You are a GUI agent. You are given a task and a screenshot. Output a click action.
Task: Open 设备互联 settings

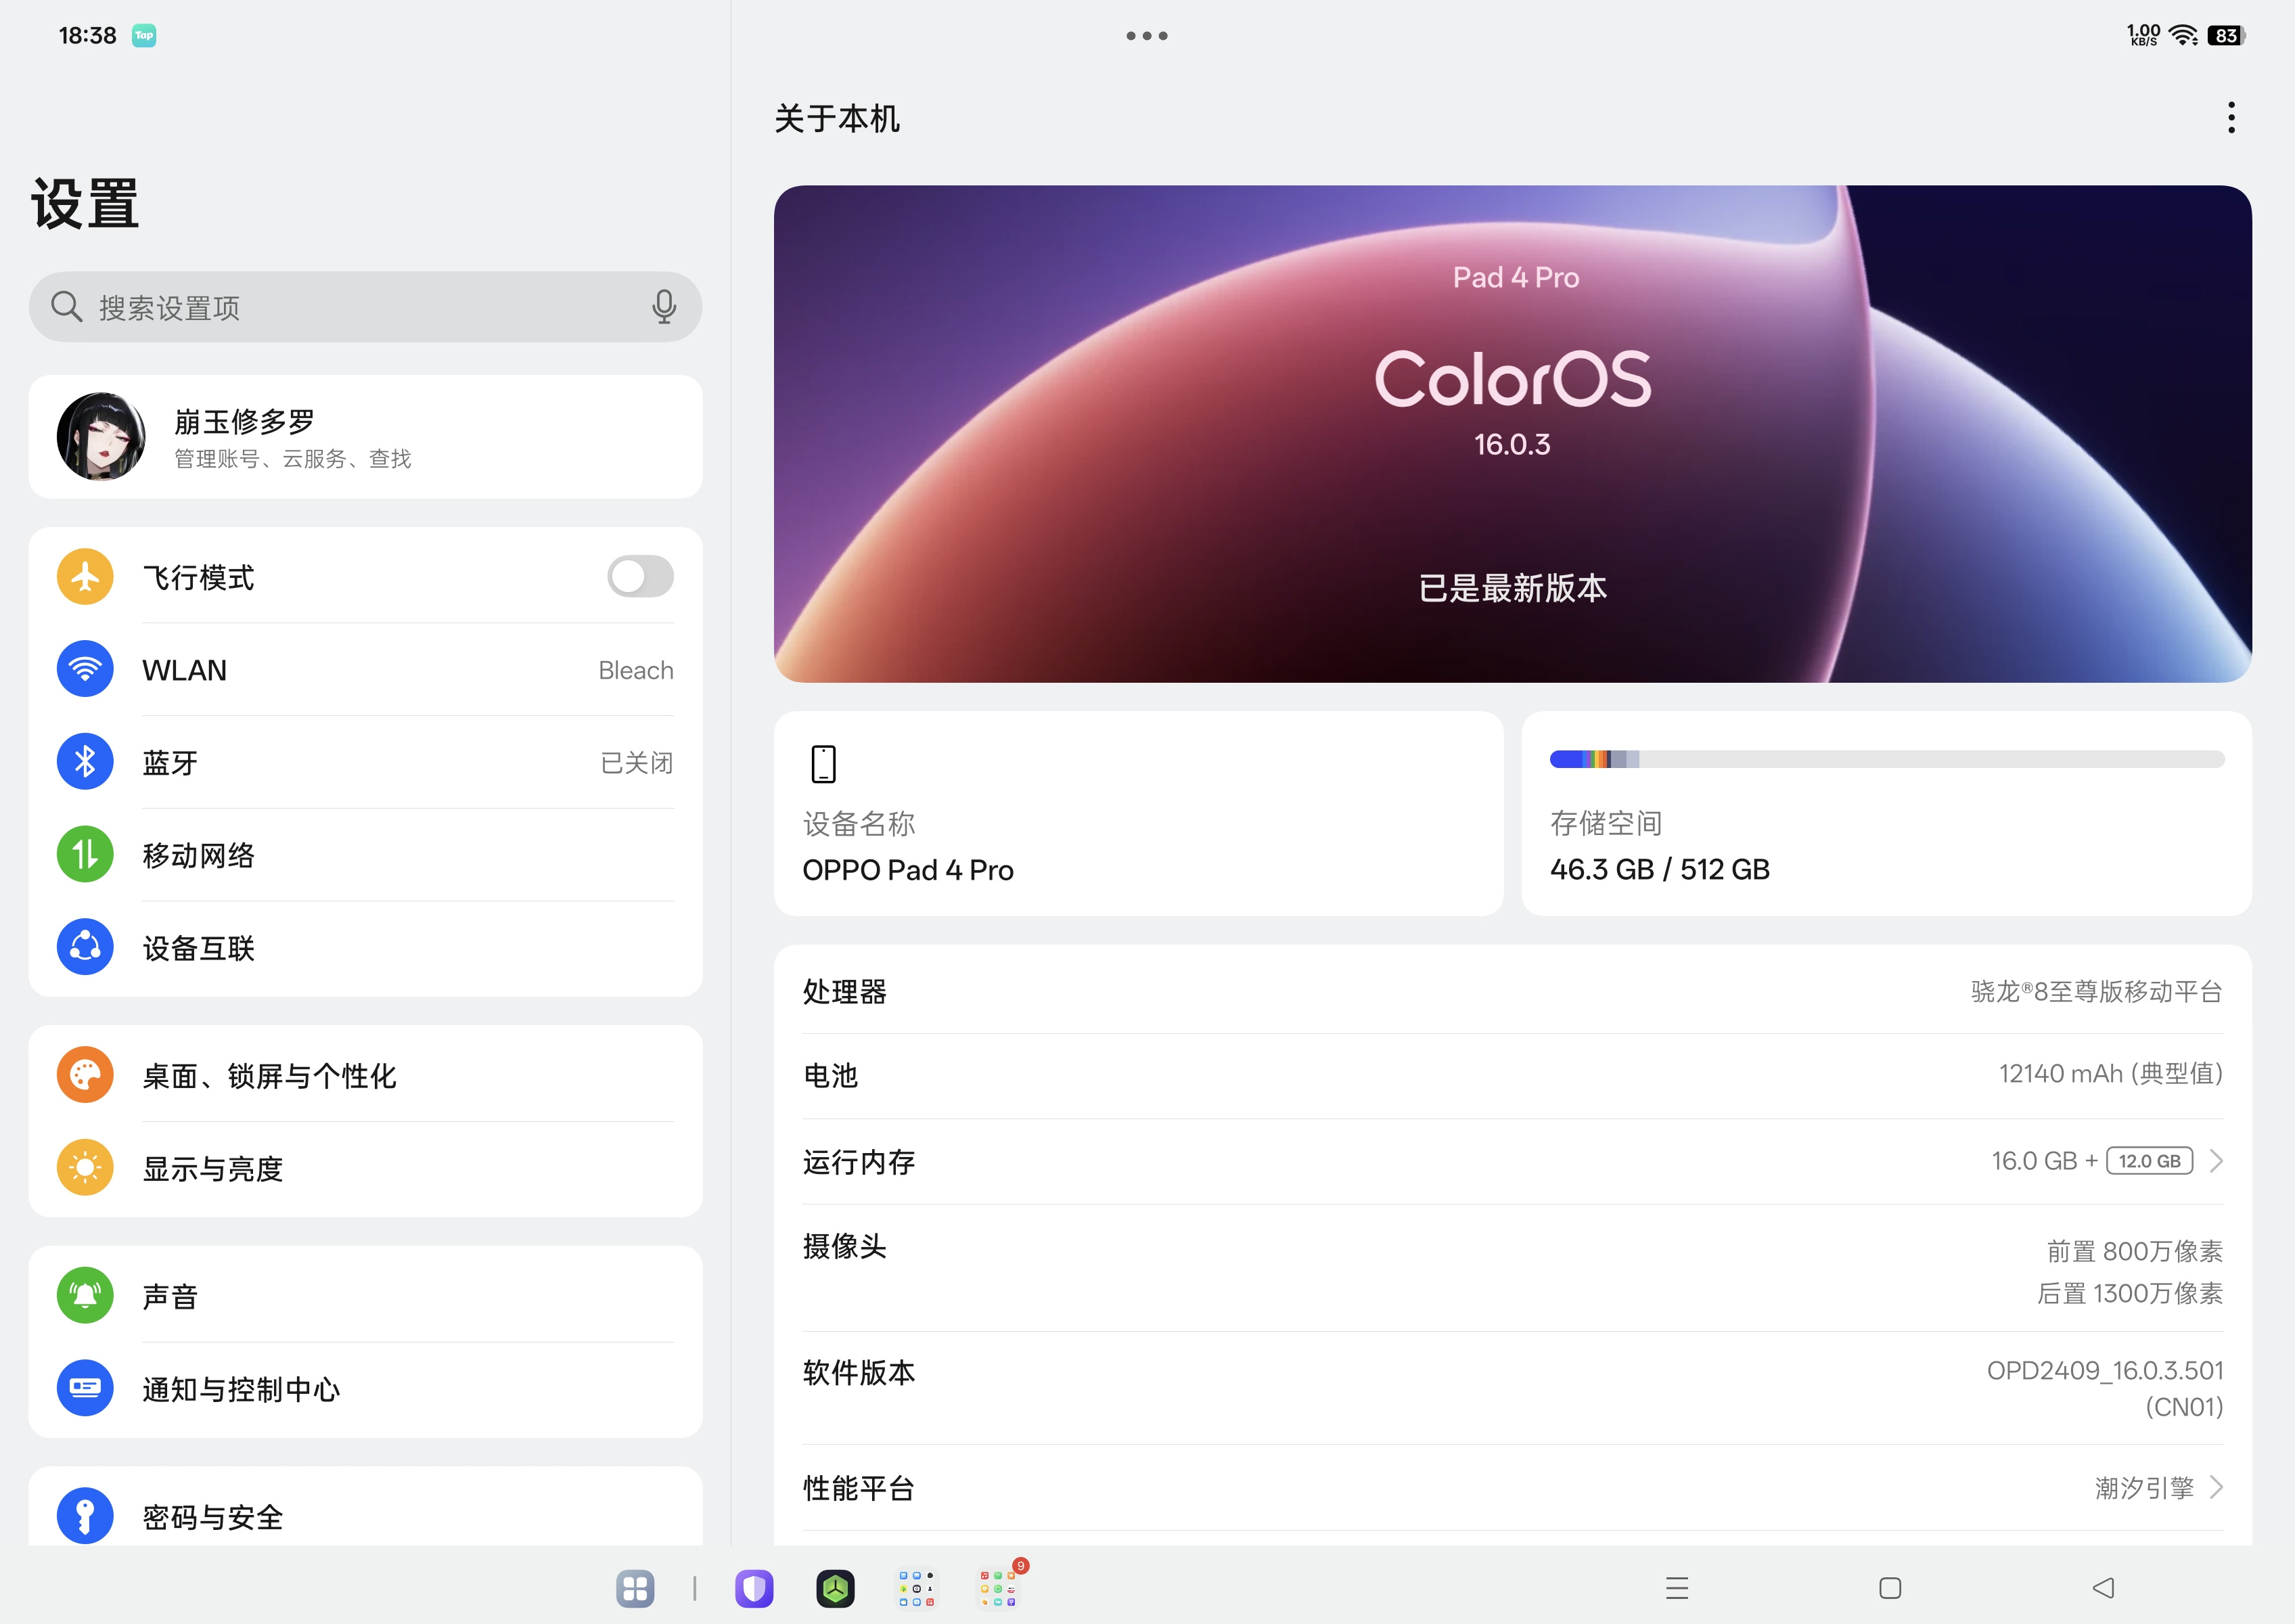click(x=365, y=947)
